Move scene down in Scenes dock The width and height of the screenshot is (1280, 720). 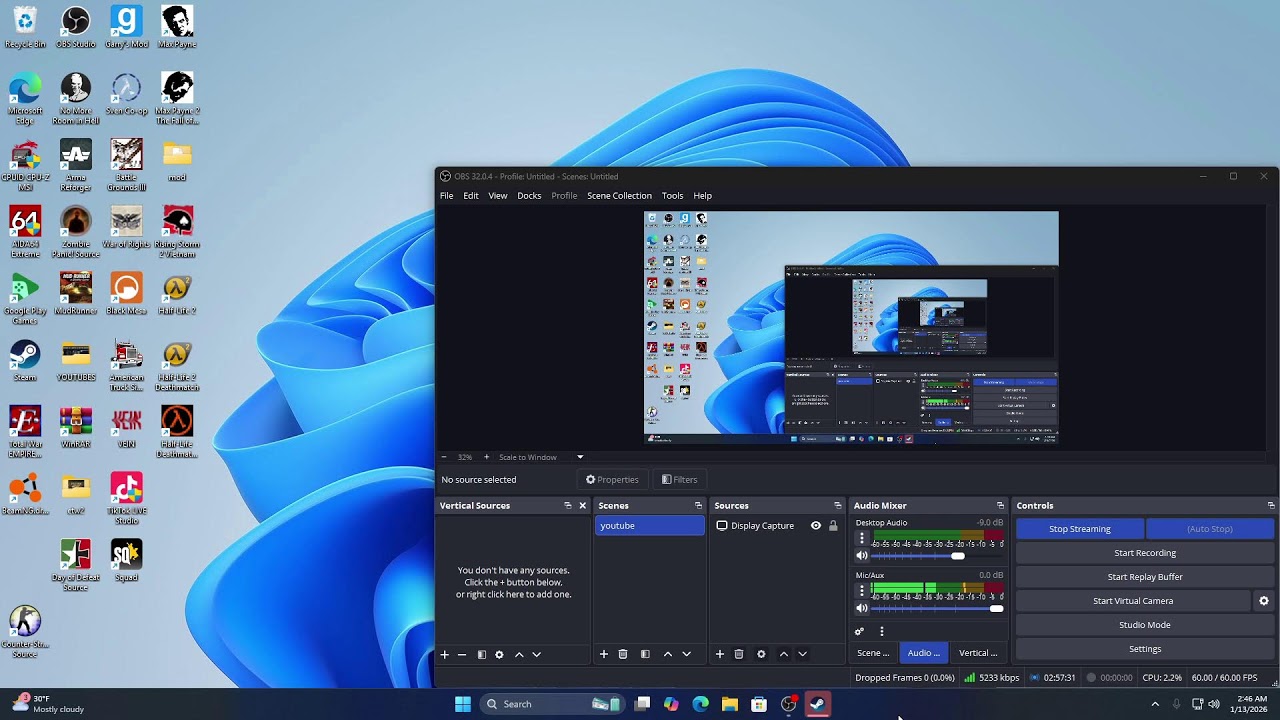(686, 654)
